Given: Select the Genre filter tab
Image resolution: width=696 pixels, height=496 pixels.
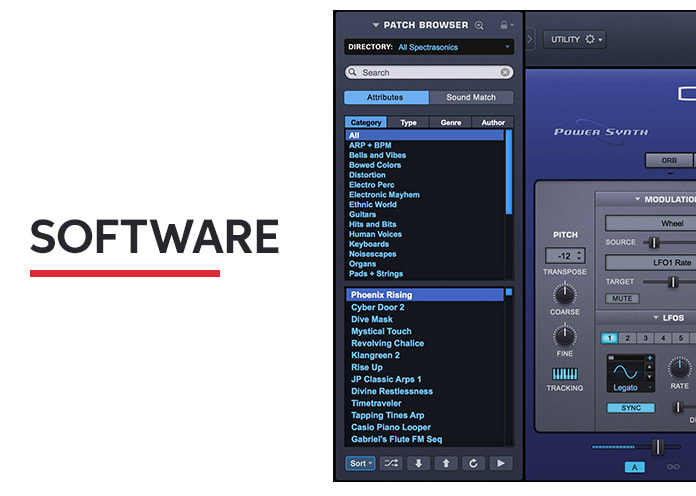Looking at the screenshot, I should (x=451, y=122).
